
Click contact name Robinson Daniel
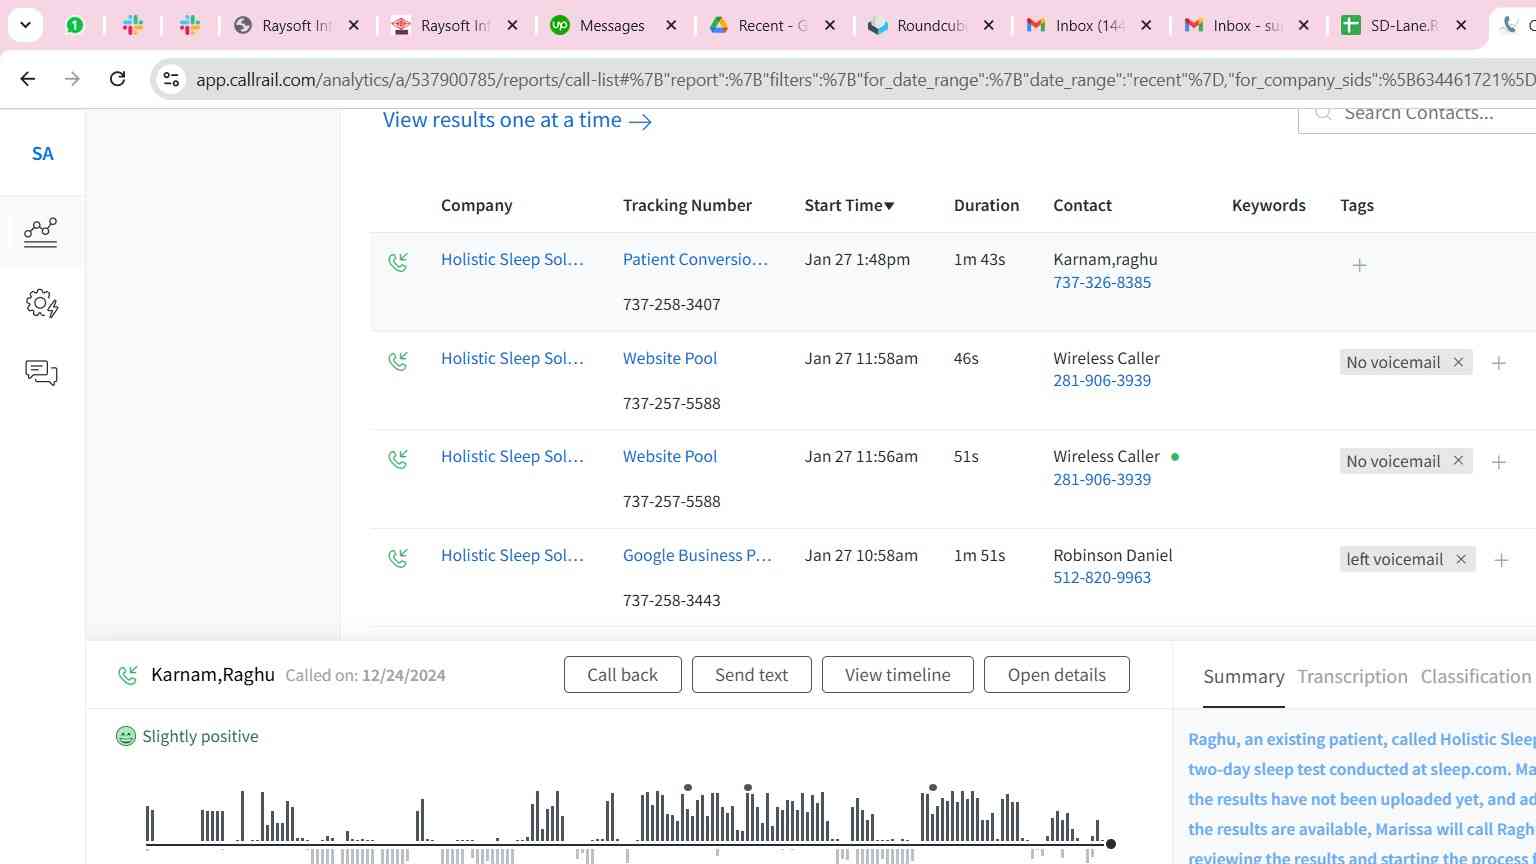pyautogui.click(x=1113, y=555)
